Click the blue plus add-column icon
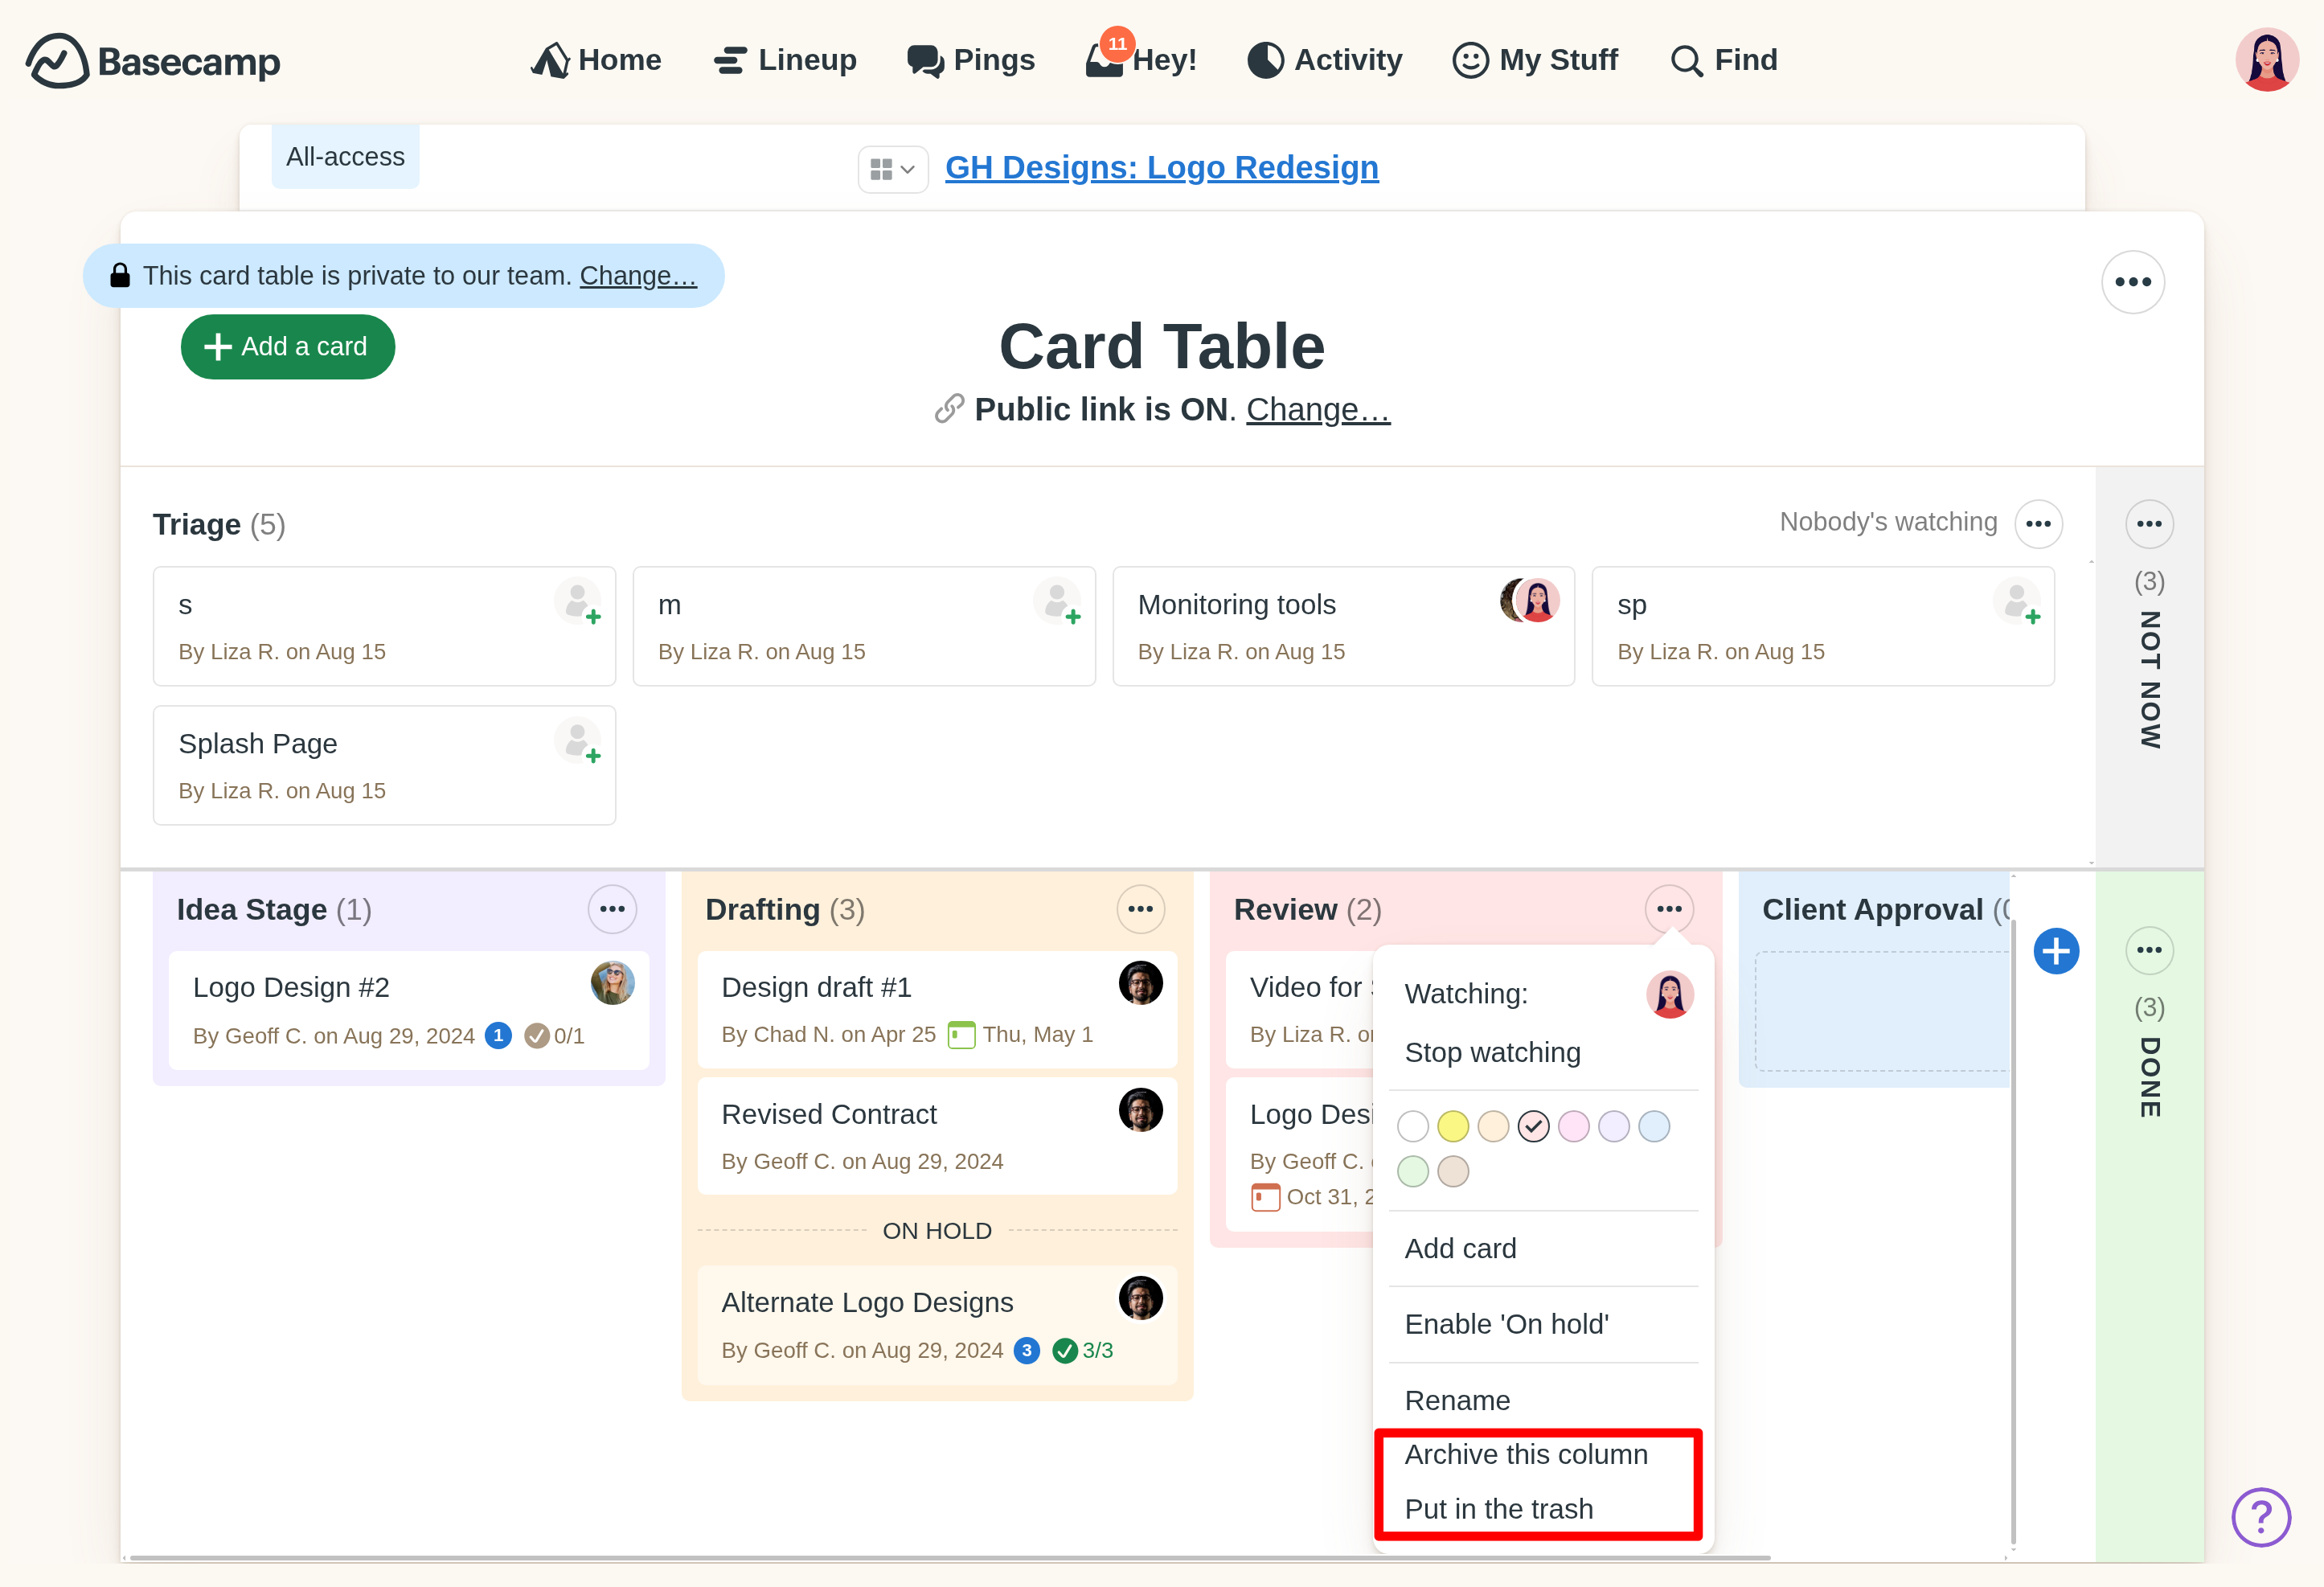This screenshot has height=1587, width=2324. click(2056, 950)
